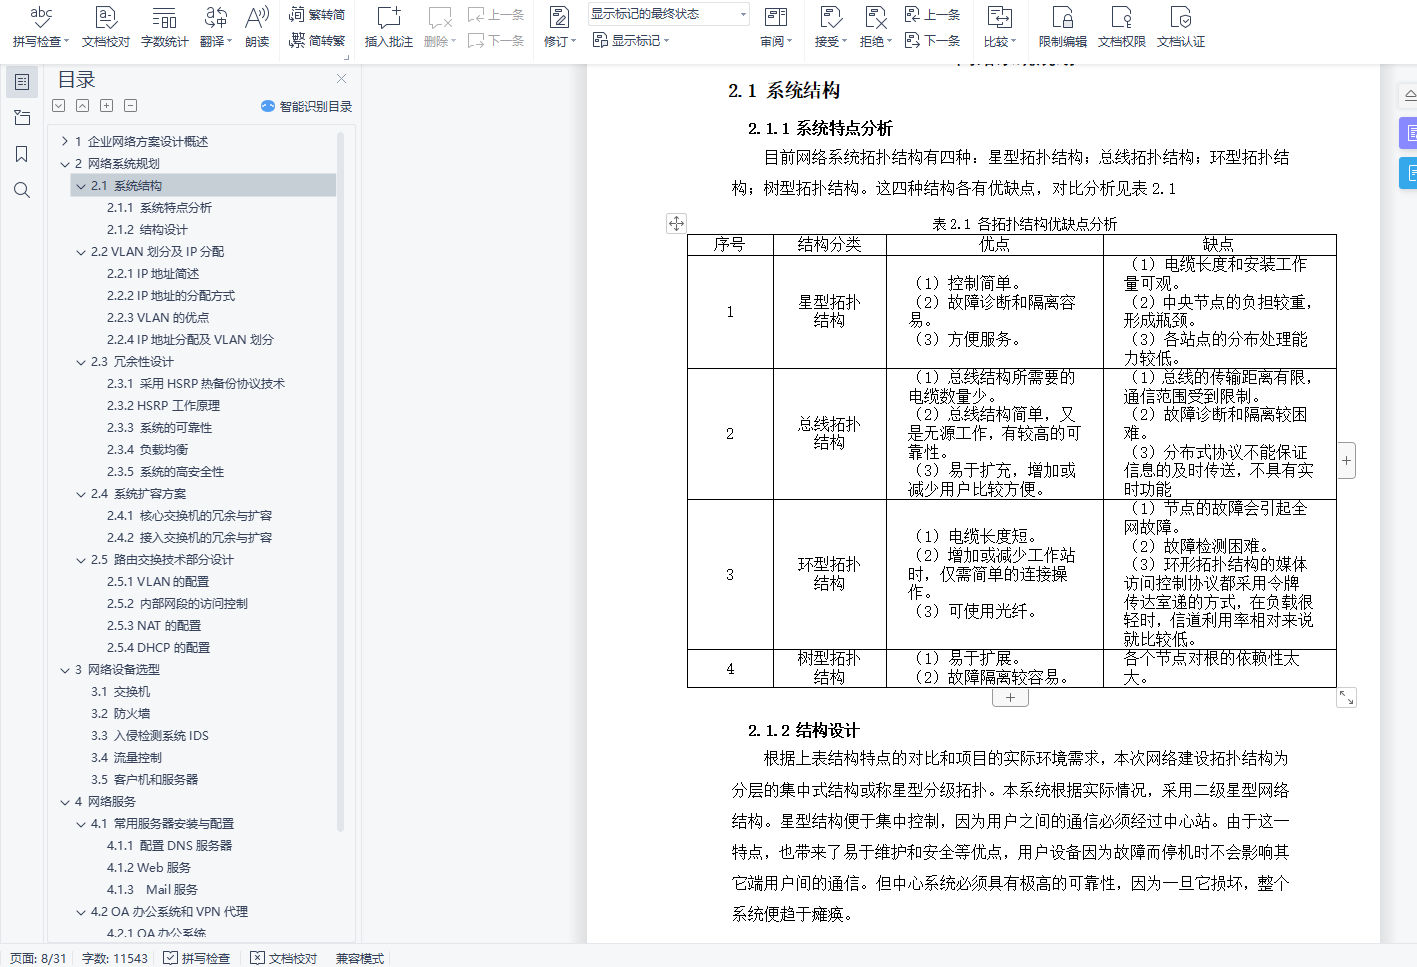The height and width of the screenshot is (967, 1417).
Task: Click 接受 accept change icon
Action: point(830,18)
